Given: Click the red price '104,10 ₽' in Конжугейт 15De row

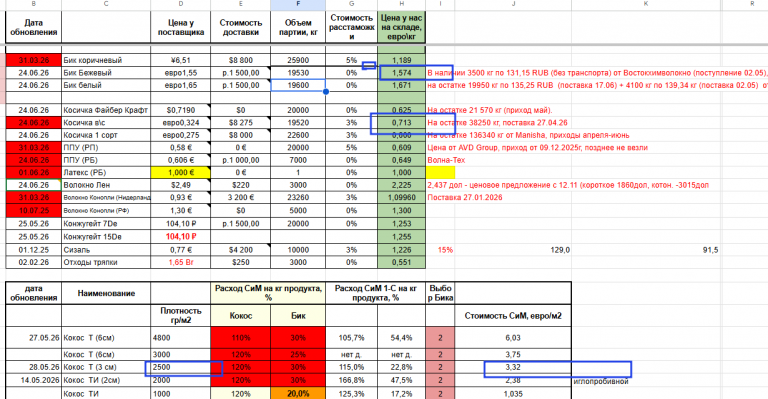Looking at the screenshot, I should point(181,236).
